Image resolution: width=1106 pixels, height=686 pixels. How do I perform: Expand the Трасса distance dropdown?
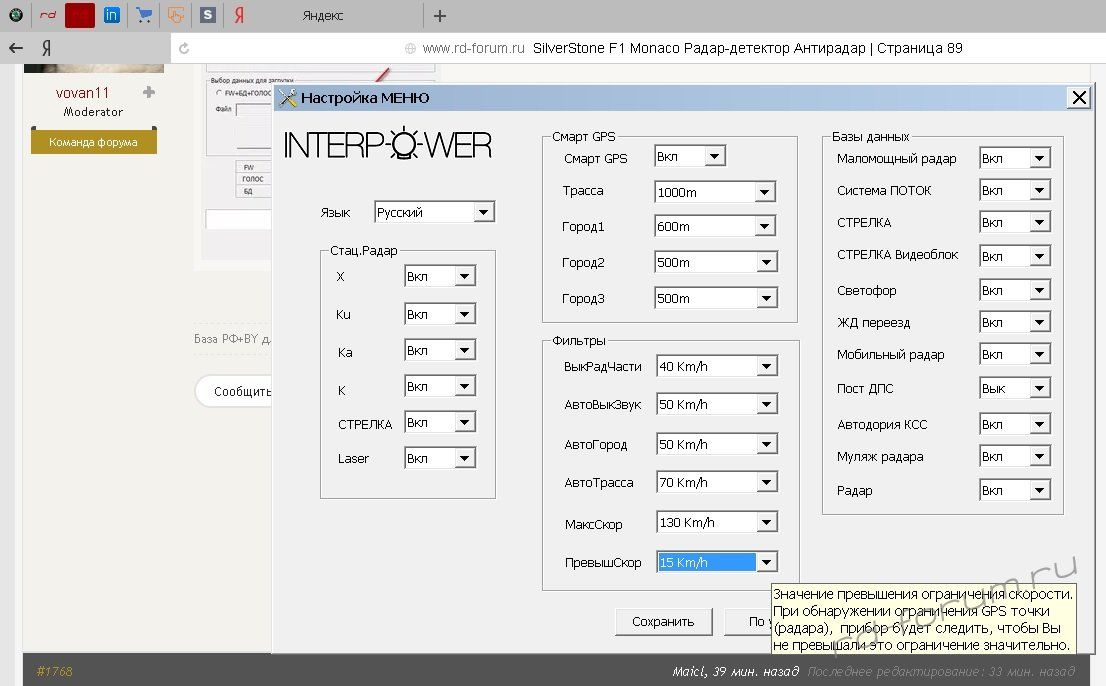765,192
